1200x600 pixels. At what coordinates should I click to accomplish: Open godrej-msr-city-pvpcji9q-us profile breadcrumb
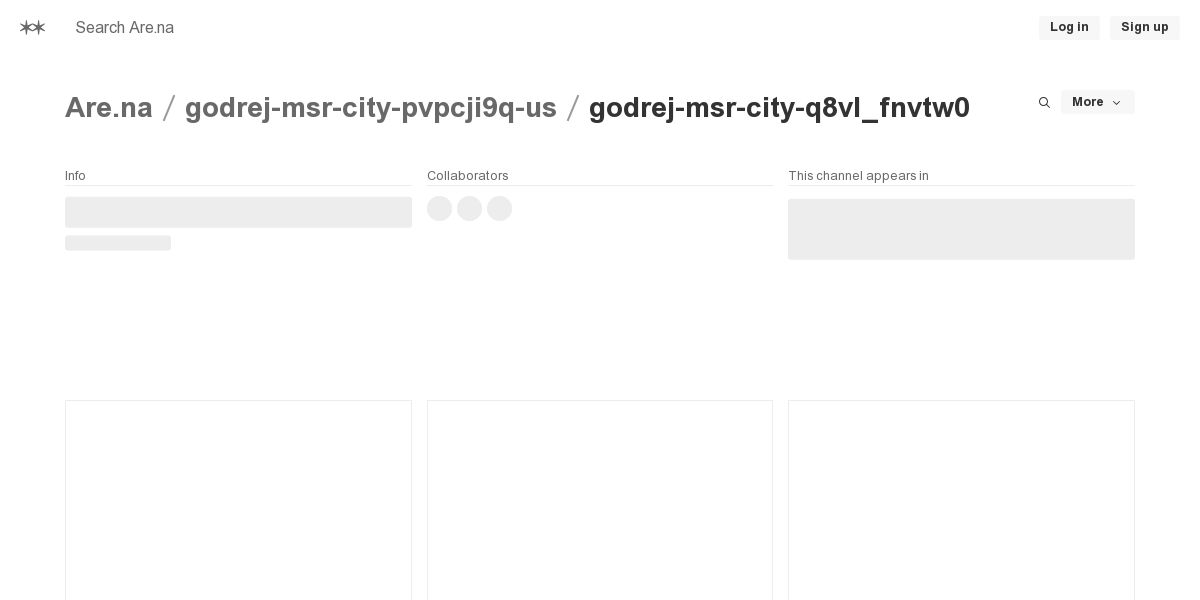coord(371,108)
